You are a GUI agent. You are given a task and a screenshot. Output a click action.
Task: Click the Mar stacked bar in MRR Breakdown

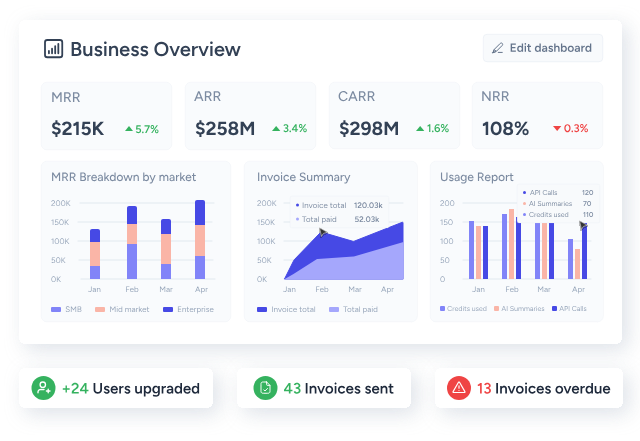click(166, 249)
